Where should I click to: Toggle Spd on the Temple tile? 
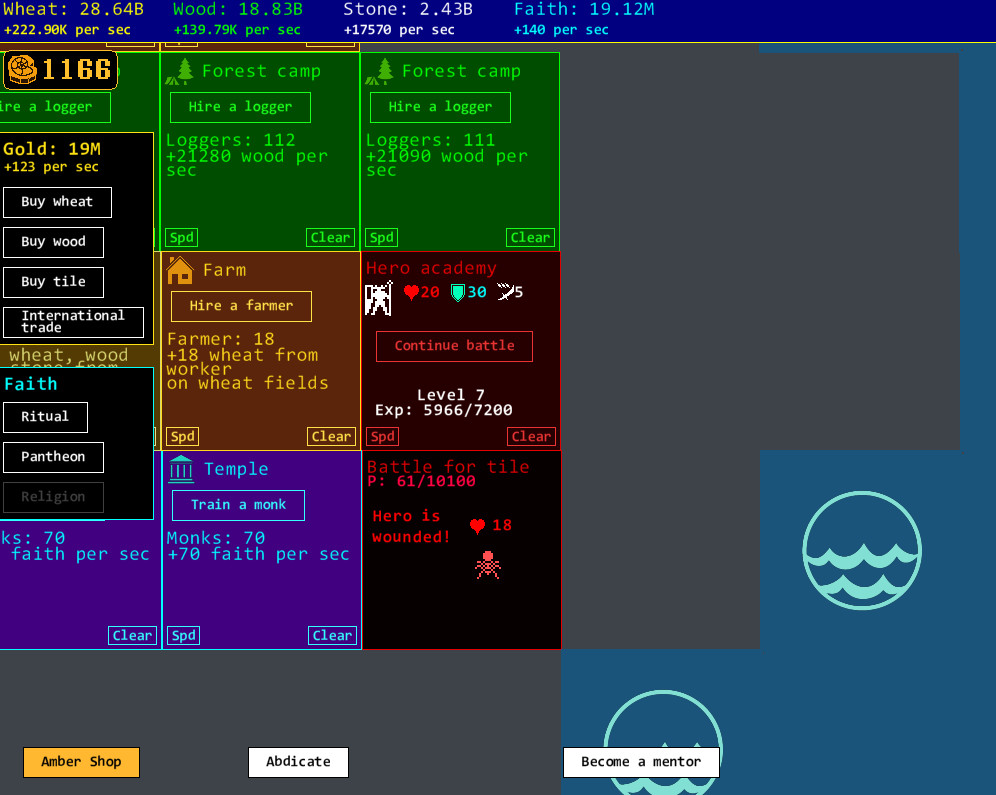183,635
